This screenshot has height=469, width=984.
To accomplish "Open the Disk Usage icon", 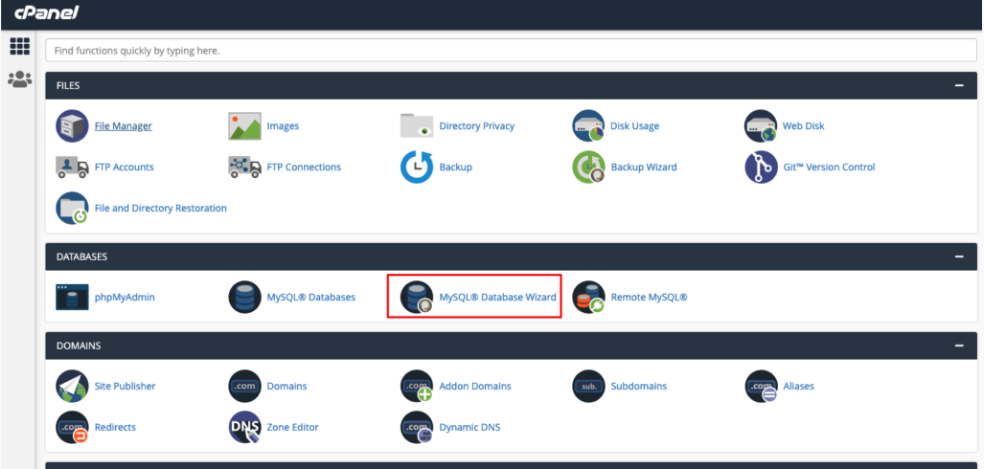I will click(x=589, y=127).
